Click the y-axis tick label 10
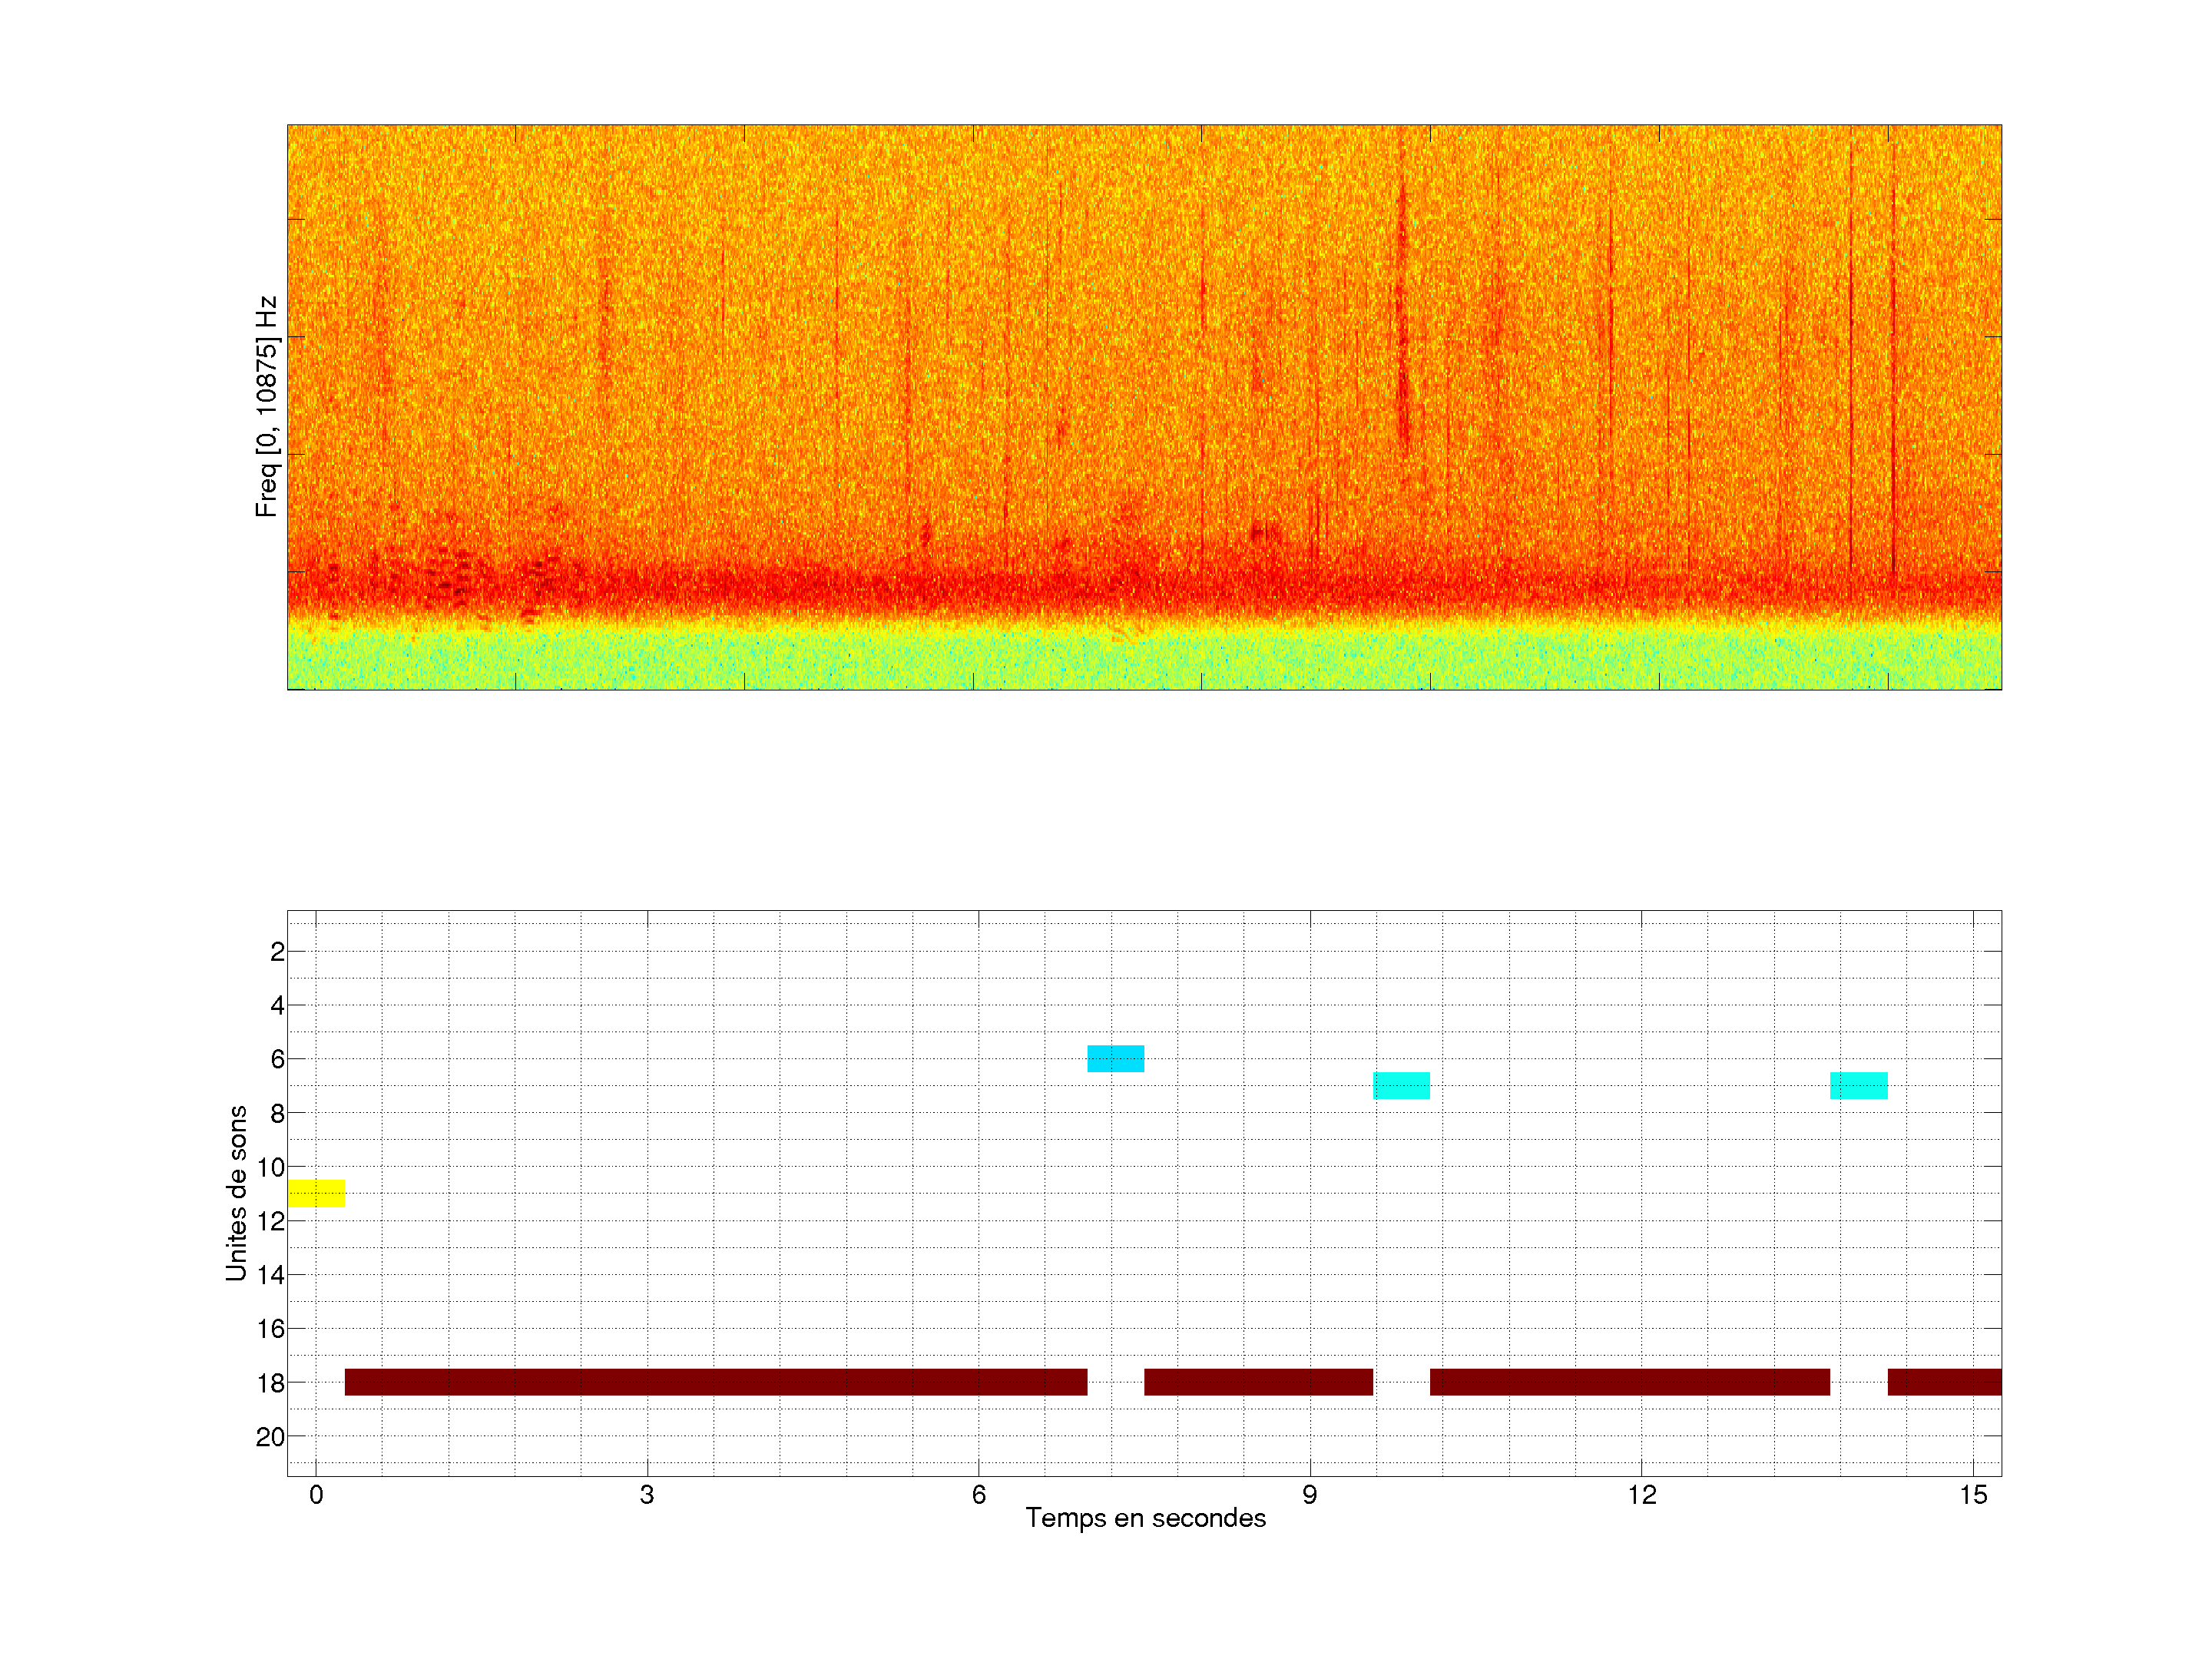 pyautogui.click(x=270, y=1167)
